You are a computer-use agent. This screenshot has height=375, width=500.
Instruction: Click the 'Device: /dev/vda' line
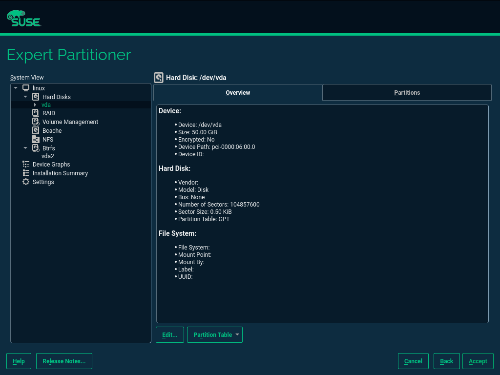(200, 125)
